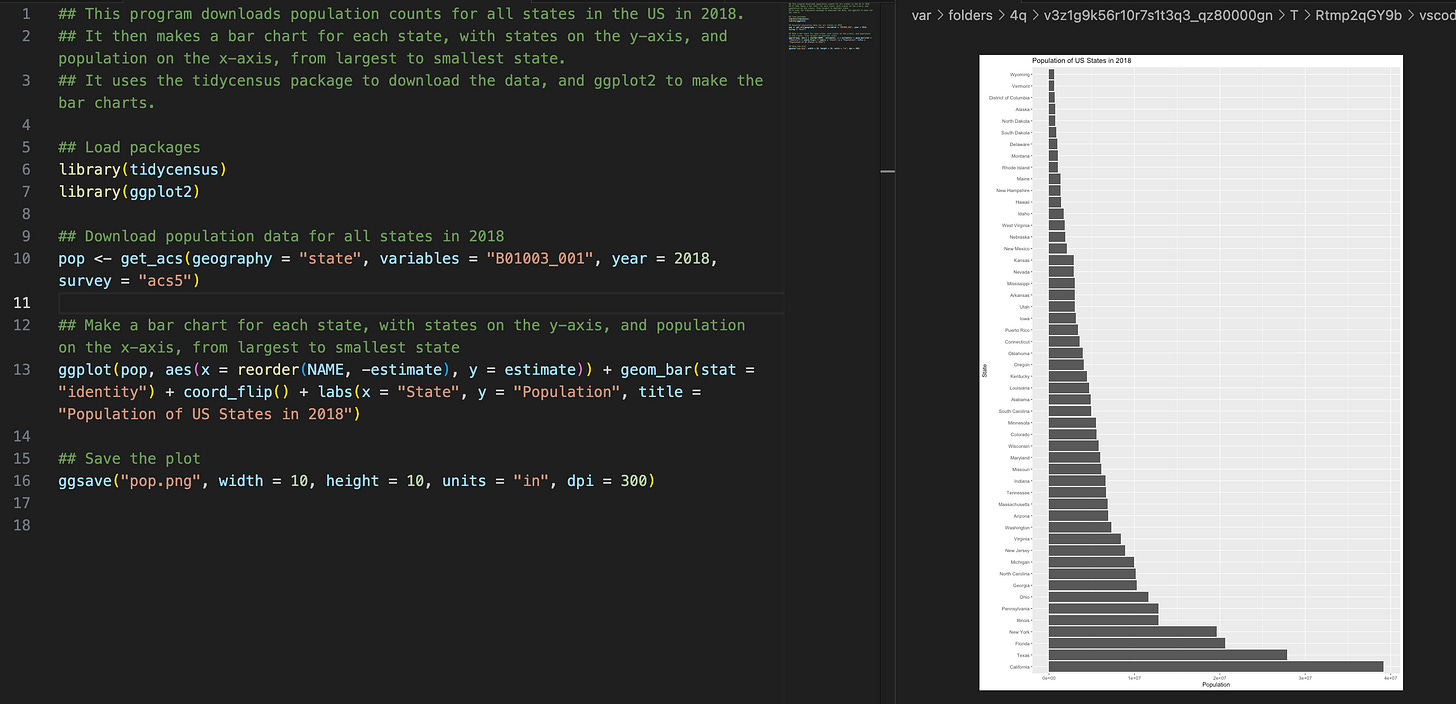Click the "Population" x-axis label in the plot
The height and width of the screenshot is (704, 1456).
(x=1215, y=685)
